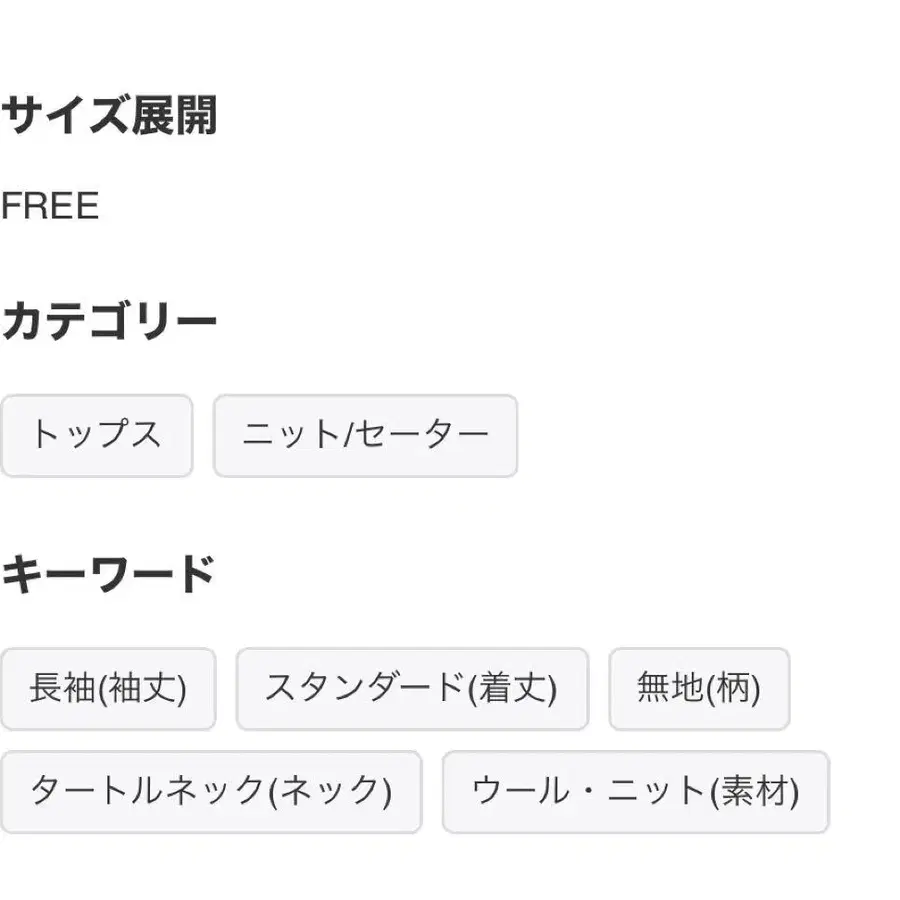Open the 長袖(袖丈) keyword tag
900x900 pixels.
tap(108, 689)
